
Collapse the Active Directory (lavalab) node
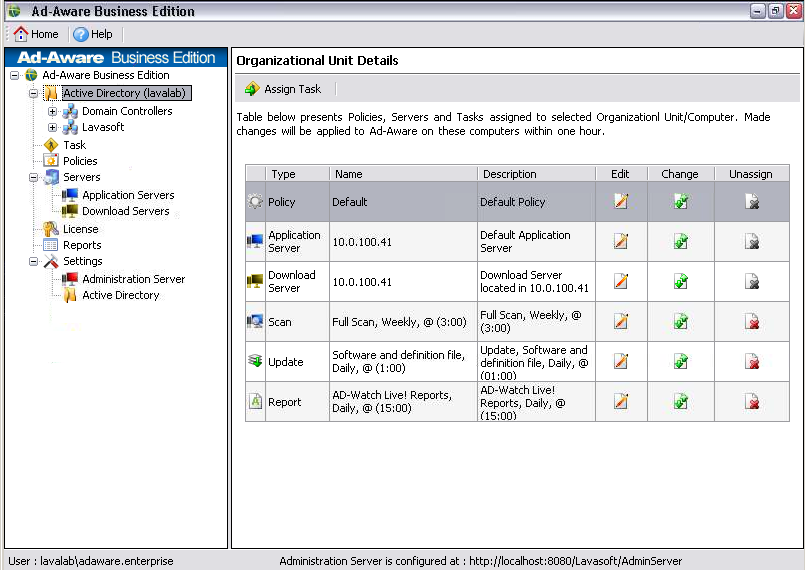click(33, 93)
